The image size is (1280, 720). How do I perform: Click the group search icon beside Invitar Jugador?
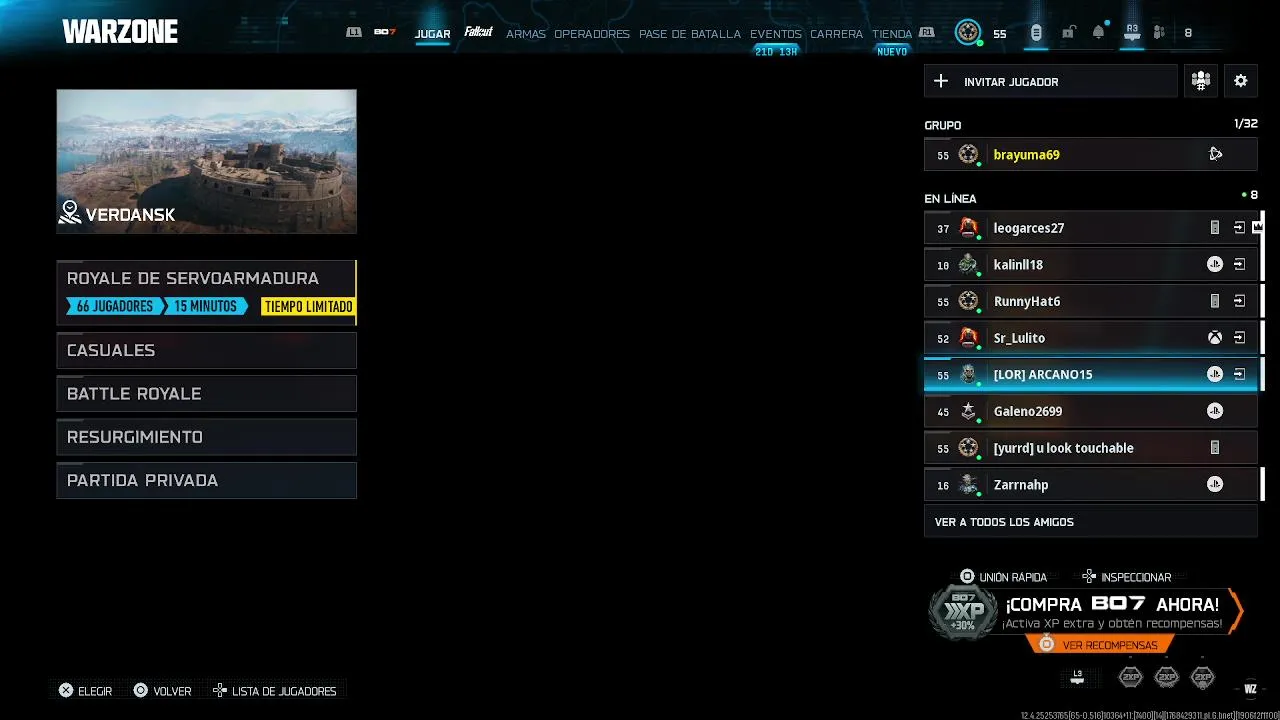(1201, 81)
